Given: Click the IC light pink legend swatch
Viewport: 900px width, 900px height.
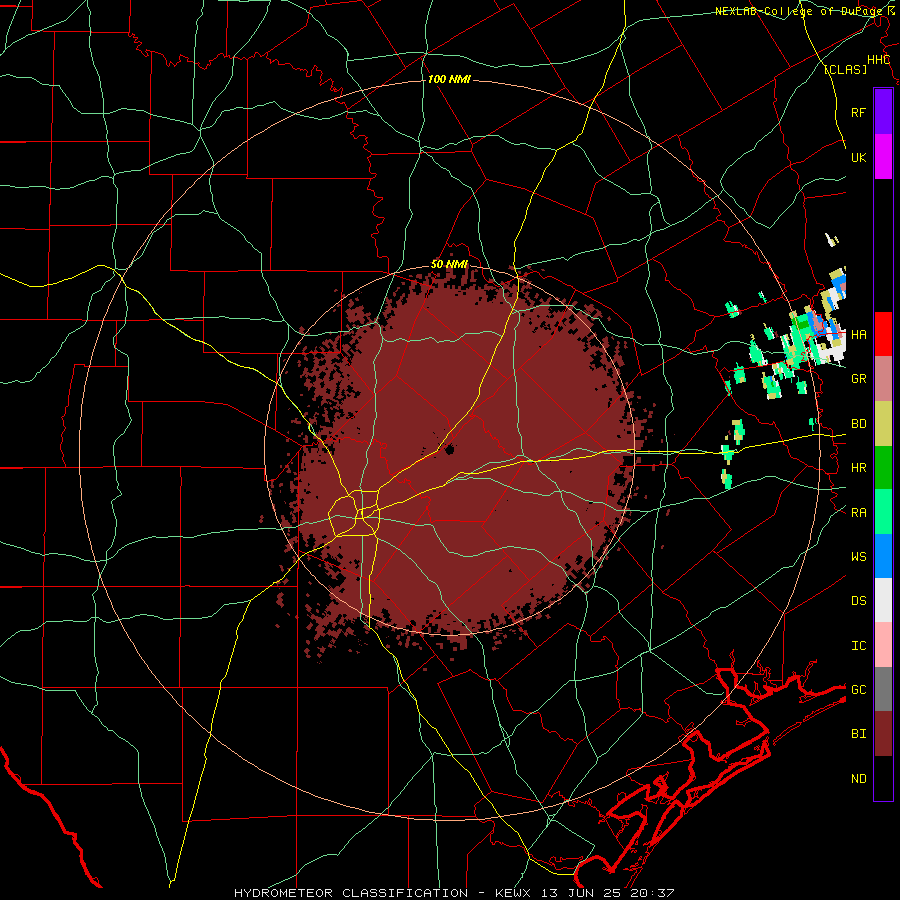Looking at the screenshot, I should click(883, 645).
